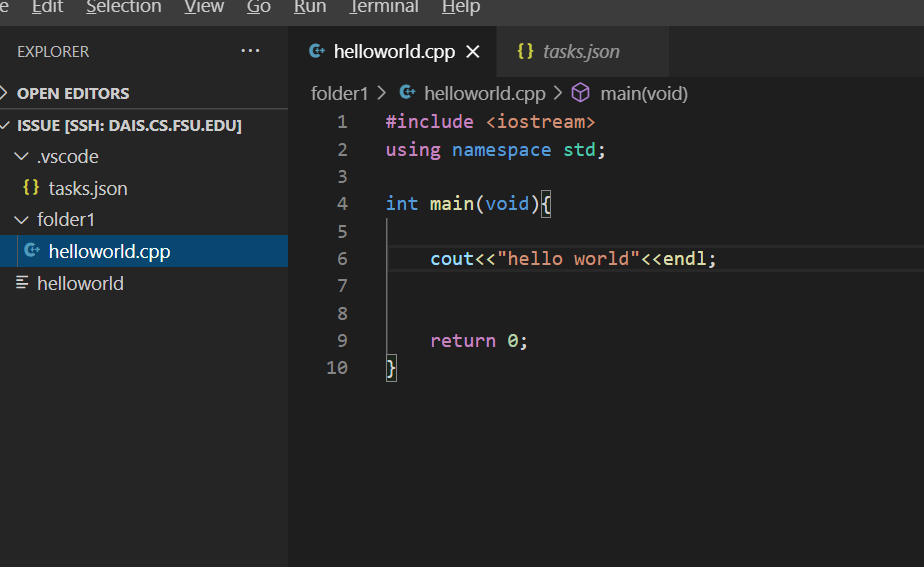
Task: Open tasks.json in the explorer tree
Action: pos(88,189)
